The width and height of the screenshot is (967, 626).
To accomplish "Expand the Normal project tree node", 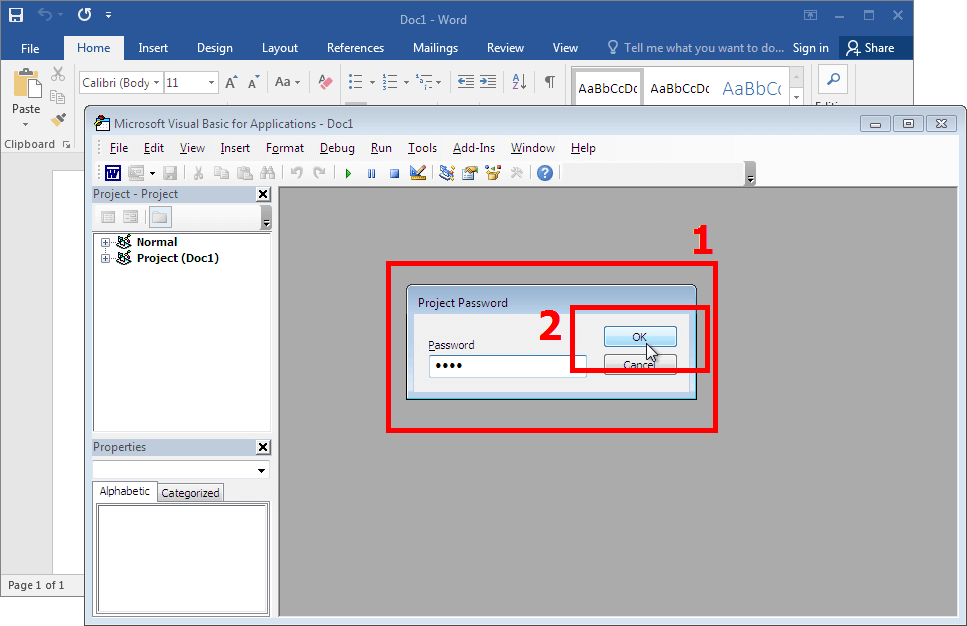I will tap(105, 242).
